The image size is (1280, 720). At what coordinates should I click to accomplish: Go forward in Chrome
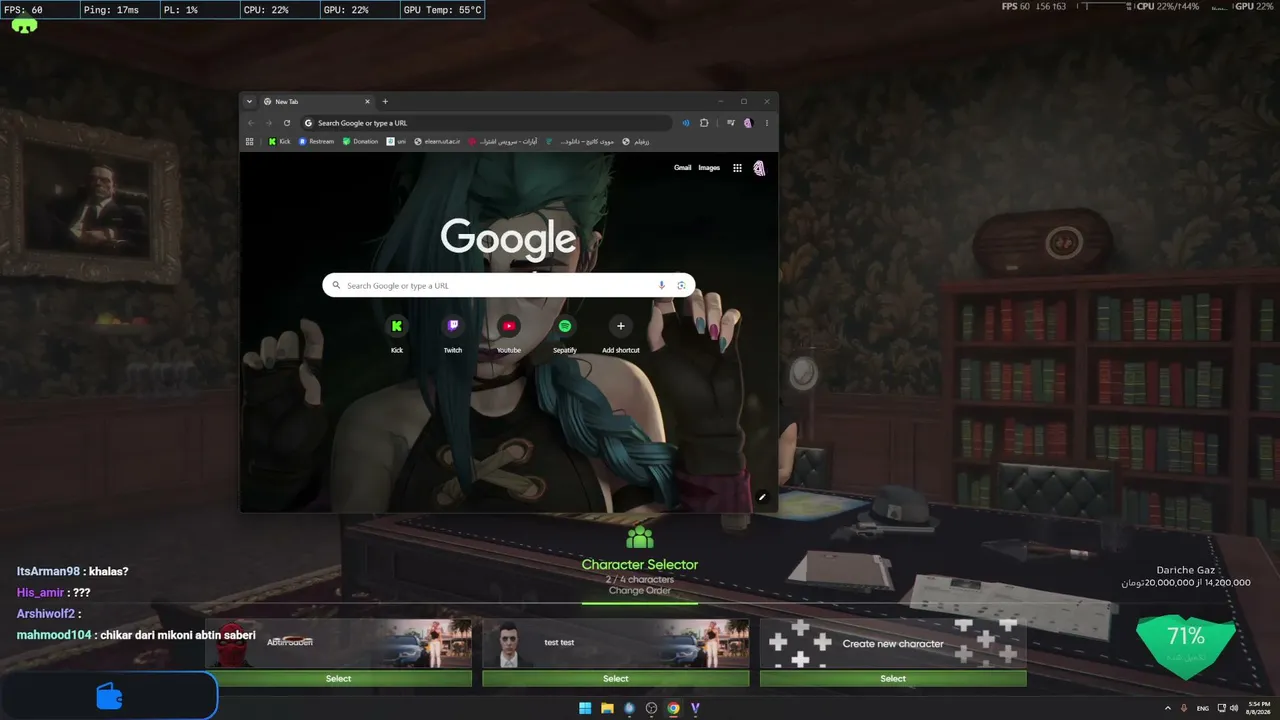point(269,123)
